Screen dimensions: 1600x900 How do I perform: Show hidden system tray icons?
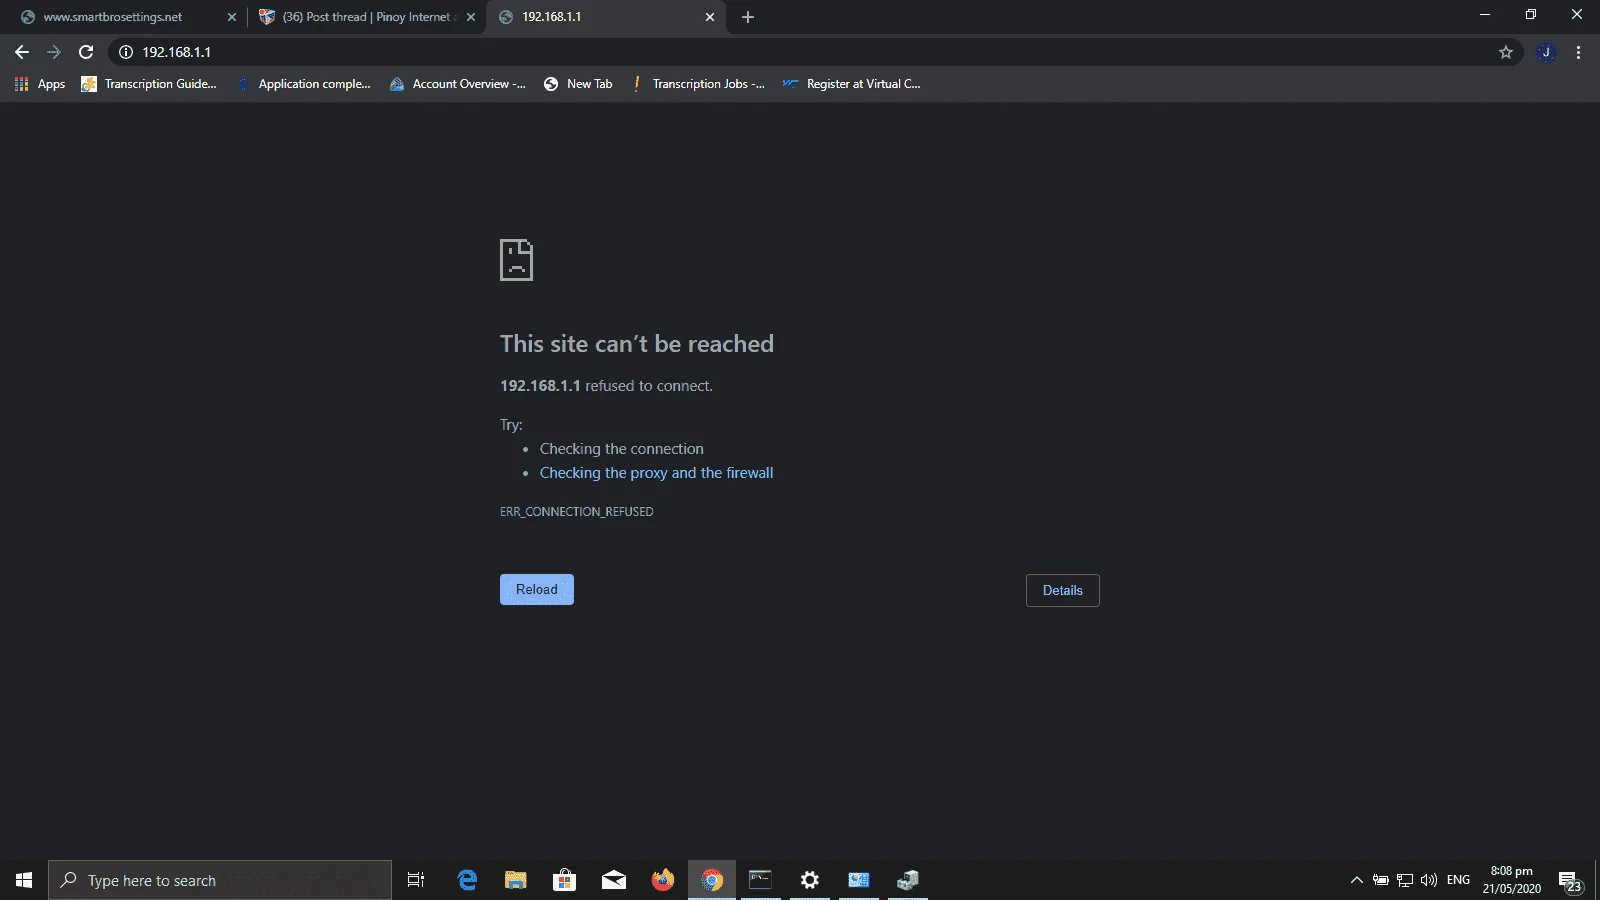pyautogui.click(x=1357, y=880)
